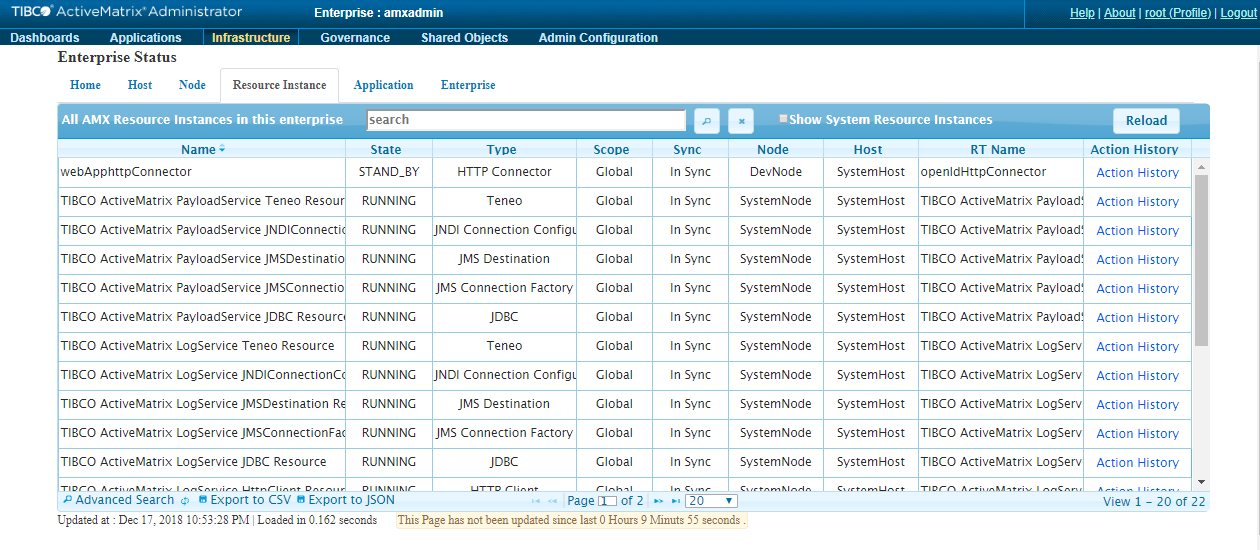This screenshot has height=550, width=1260.
Task: Switch to the Host tab
Action: pos(140,85)
